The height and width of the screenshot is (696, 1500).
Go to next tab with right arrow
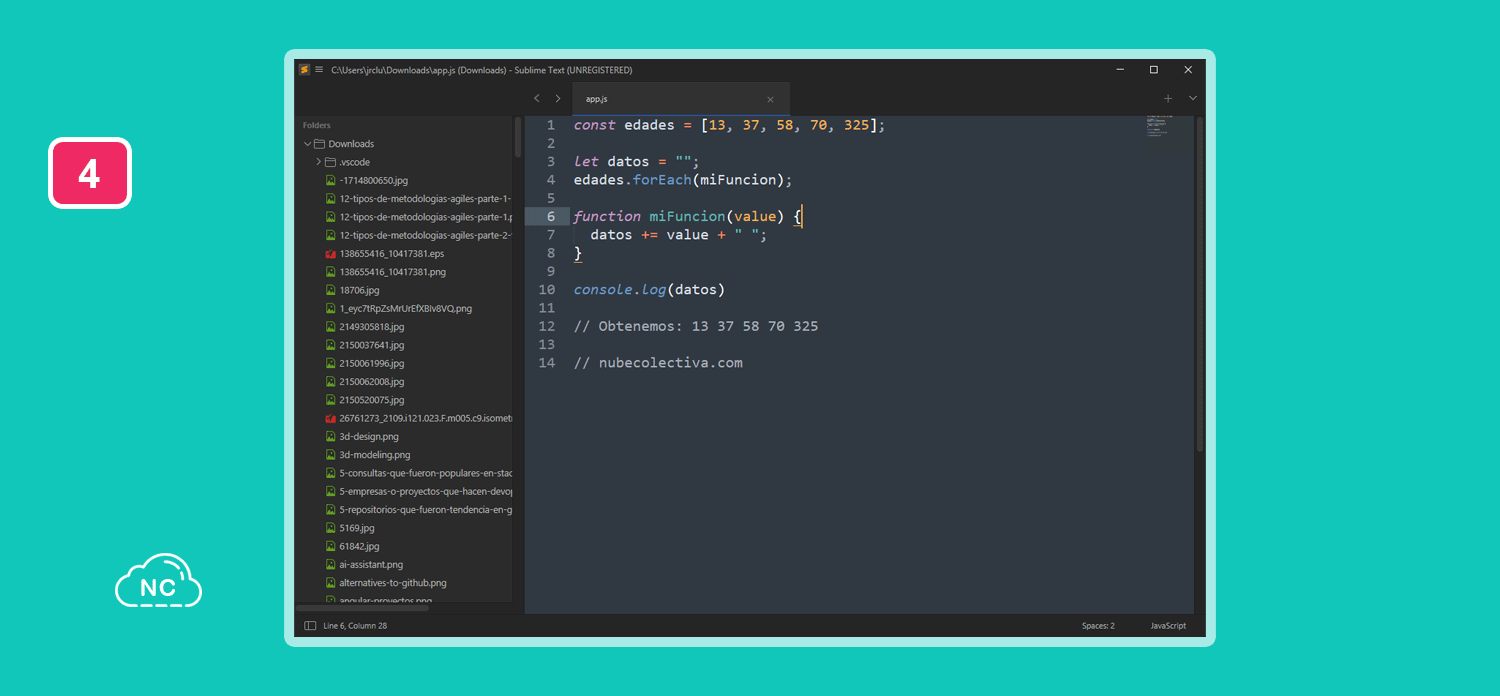click(558, 99)
